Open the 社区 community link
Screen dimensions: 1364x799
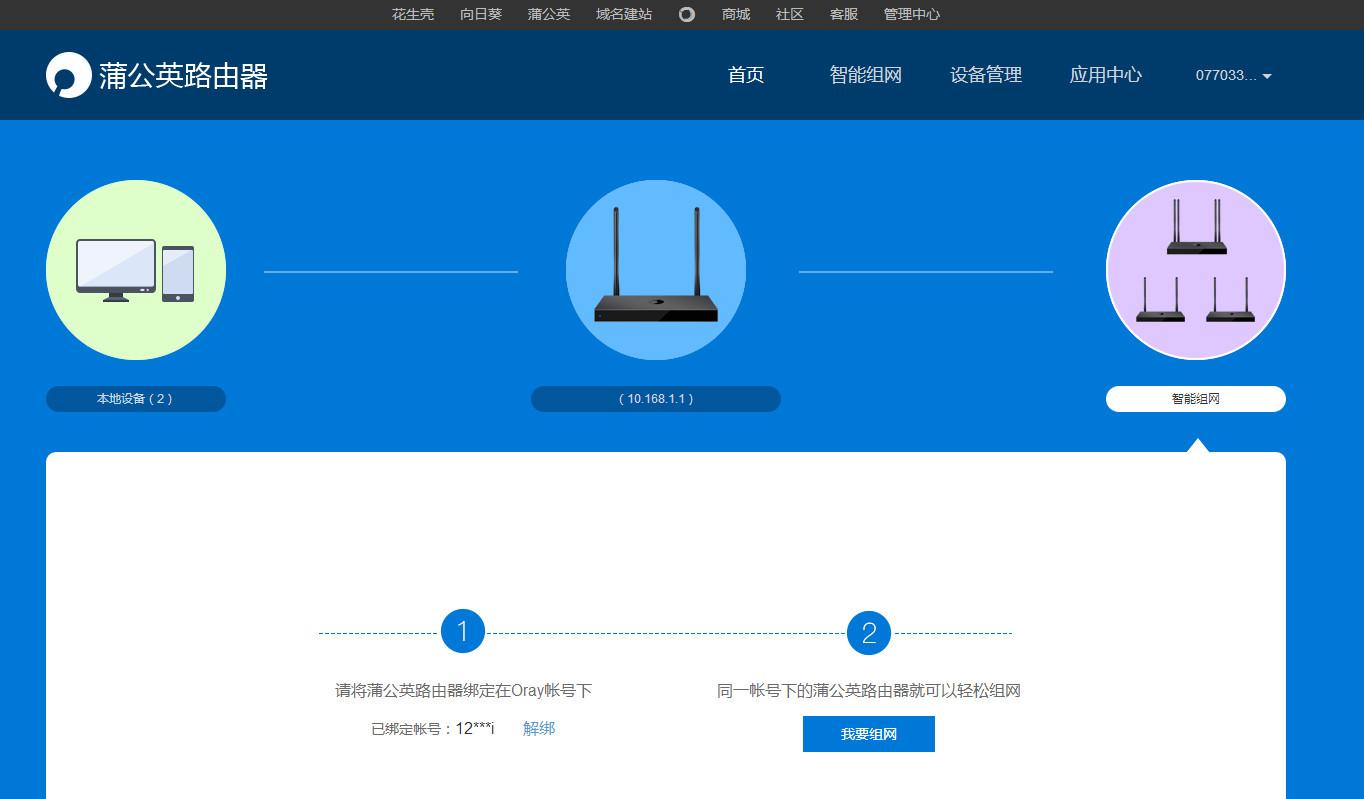pyautogui.click(x=790, y=14)
